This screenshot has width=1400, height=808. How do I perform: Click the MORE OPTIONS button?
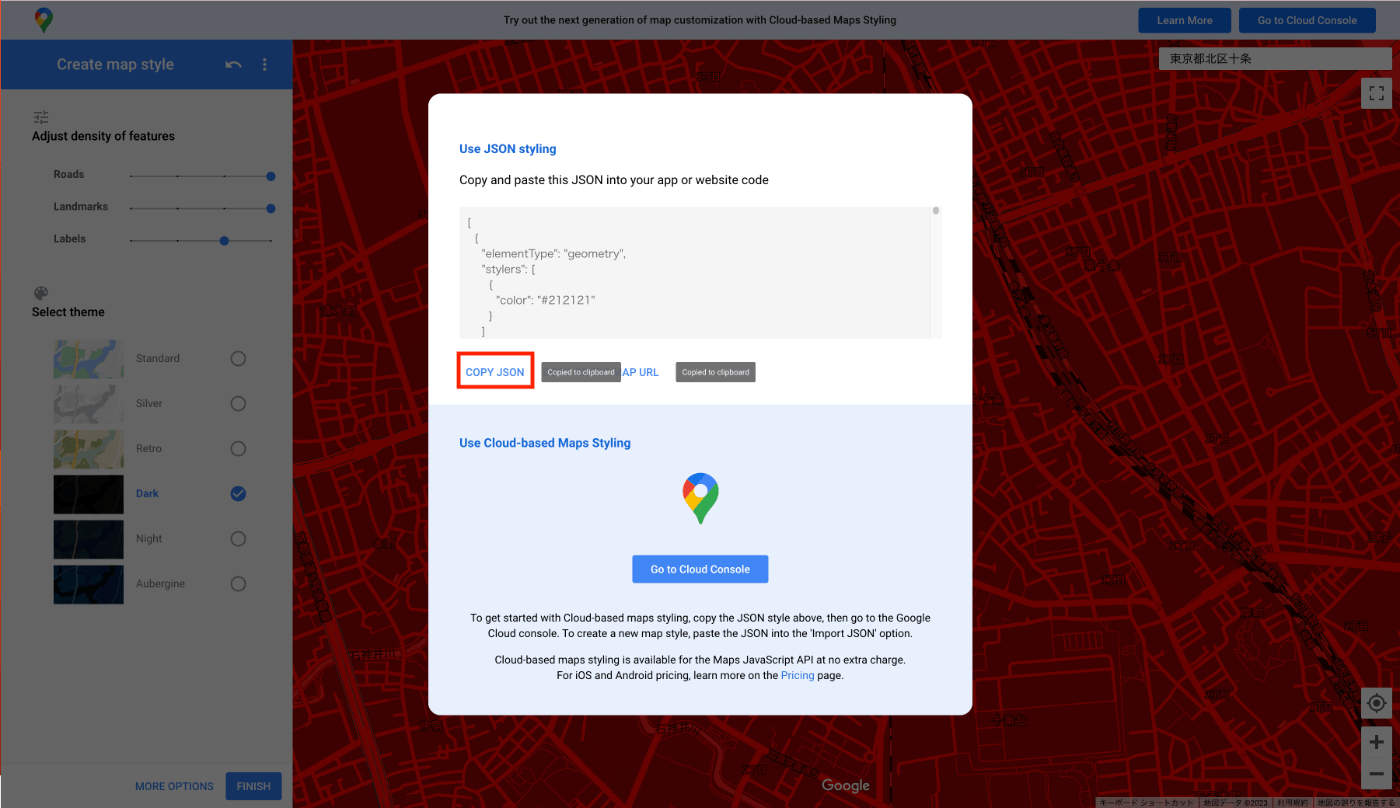click(x=174, y=786)
